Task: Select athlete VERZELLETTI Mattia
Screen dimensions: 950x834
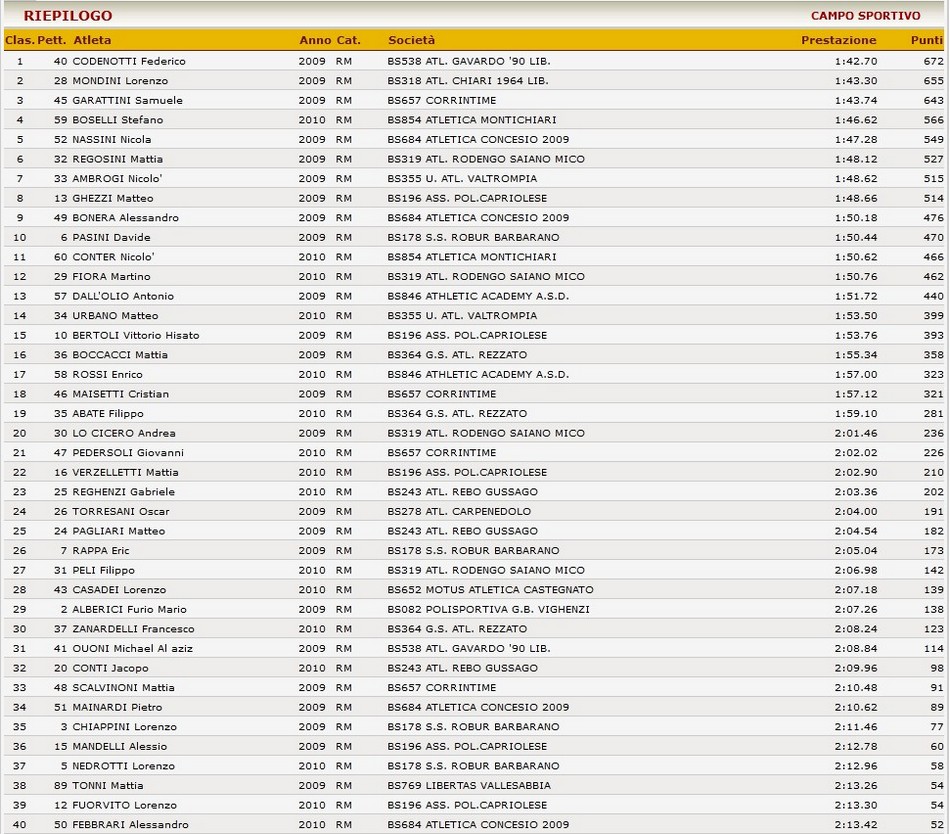Action: coord(125,472)
